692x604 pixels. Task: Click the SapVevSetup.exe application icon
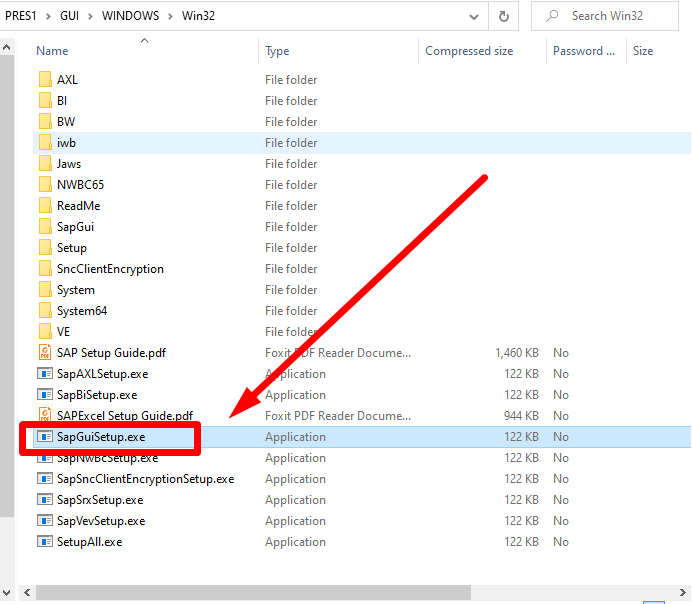45,521
